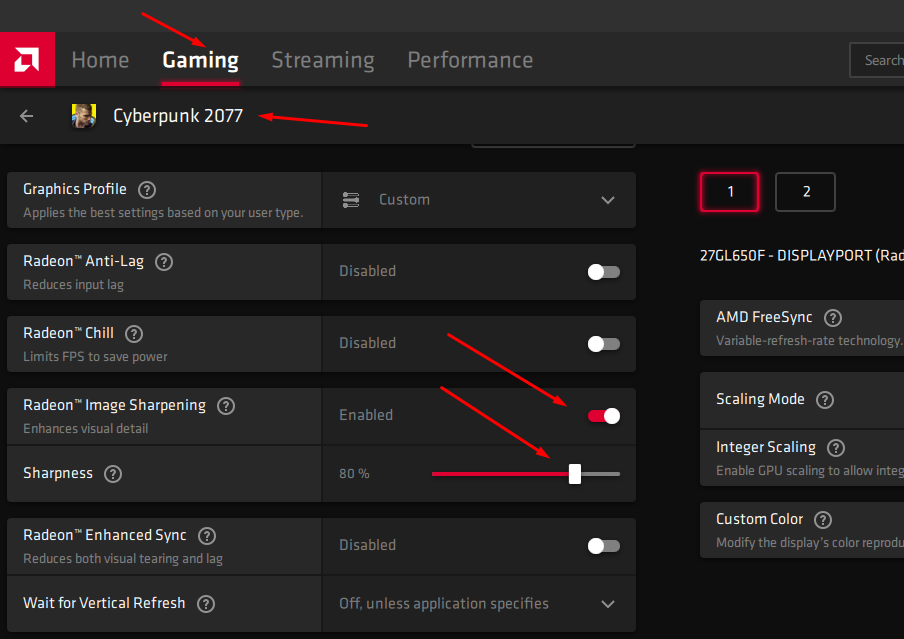Go back using the left arrow

point(27,116)
